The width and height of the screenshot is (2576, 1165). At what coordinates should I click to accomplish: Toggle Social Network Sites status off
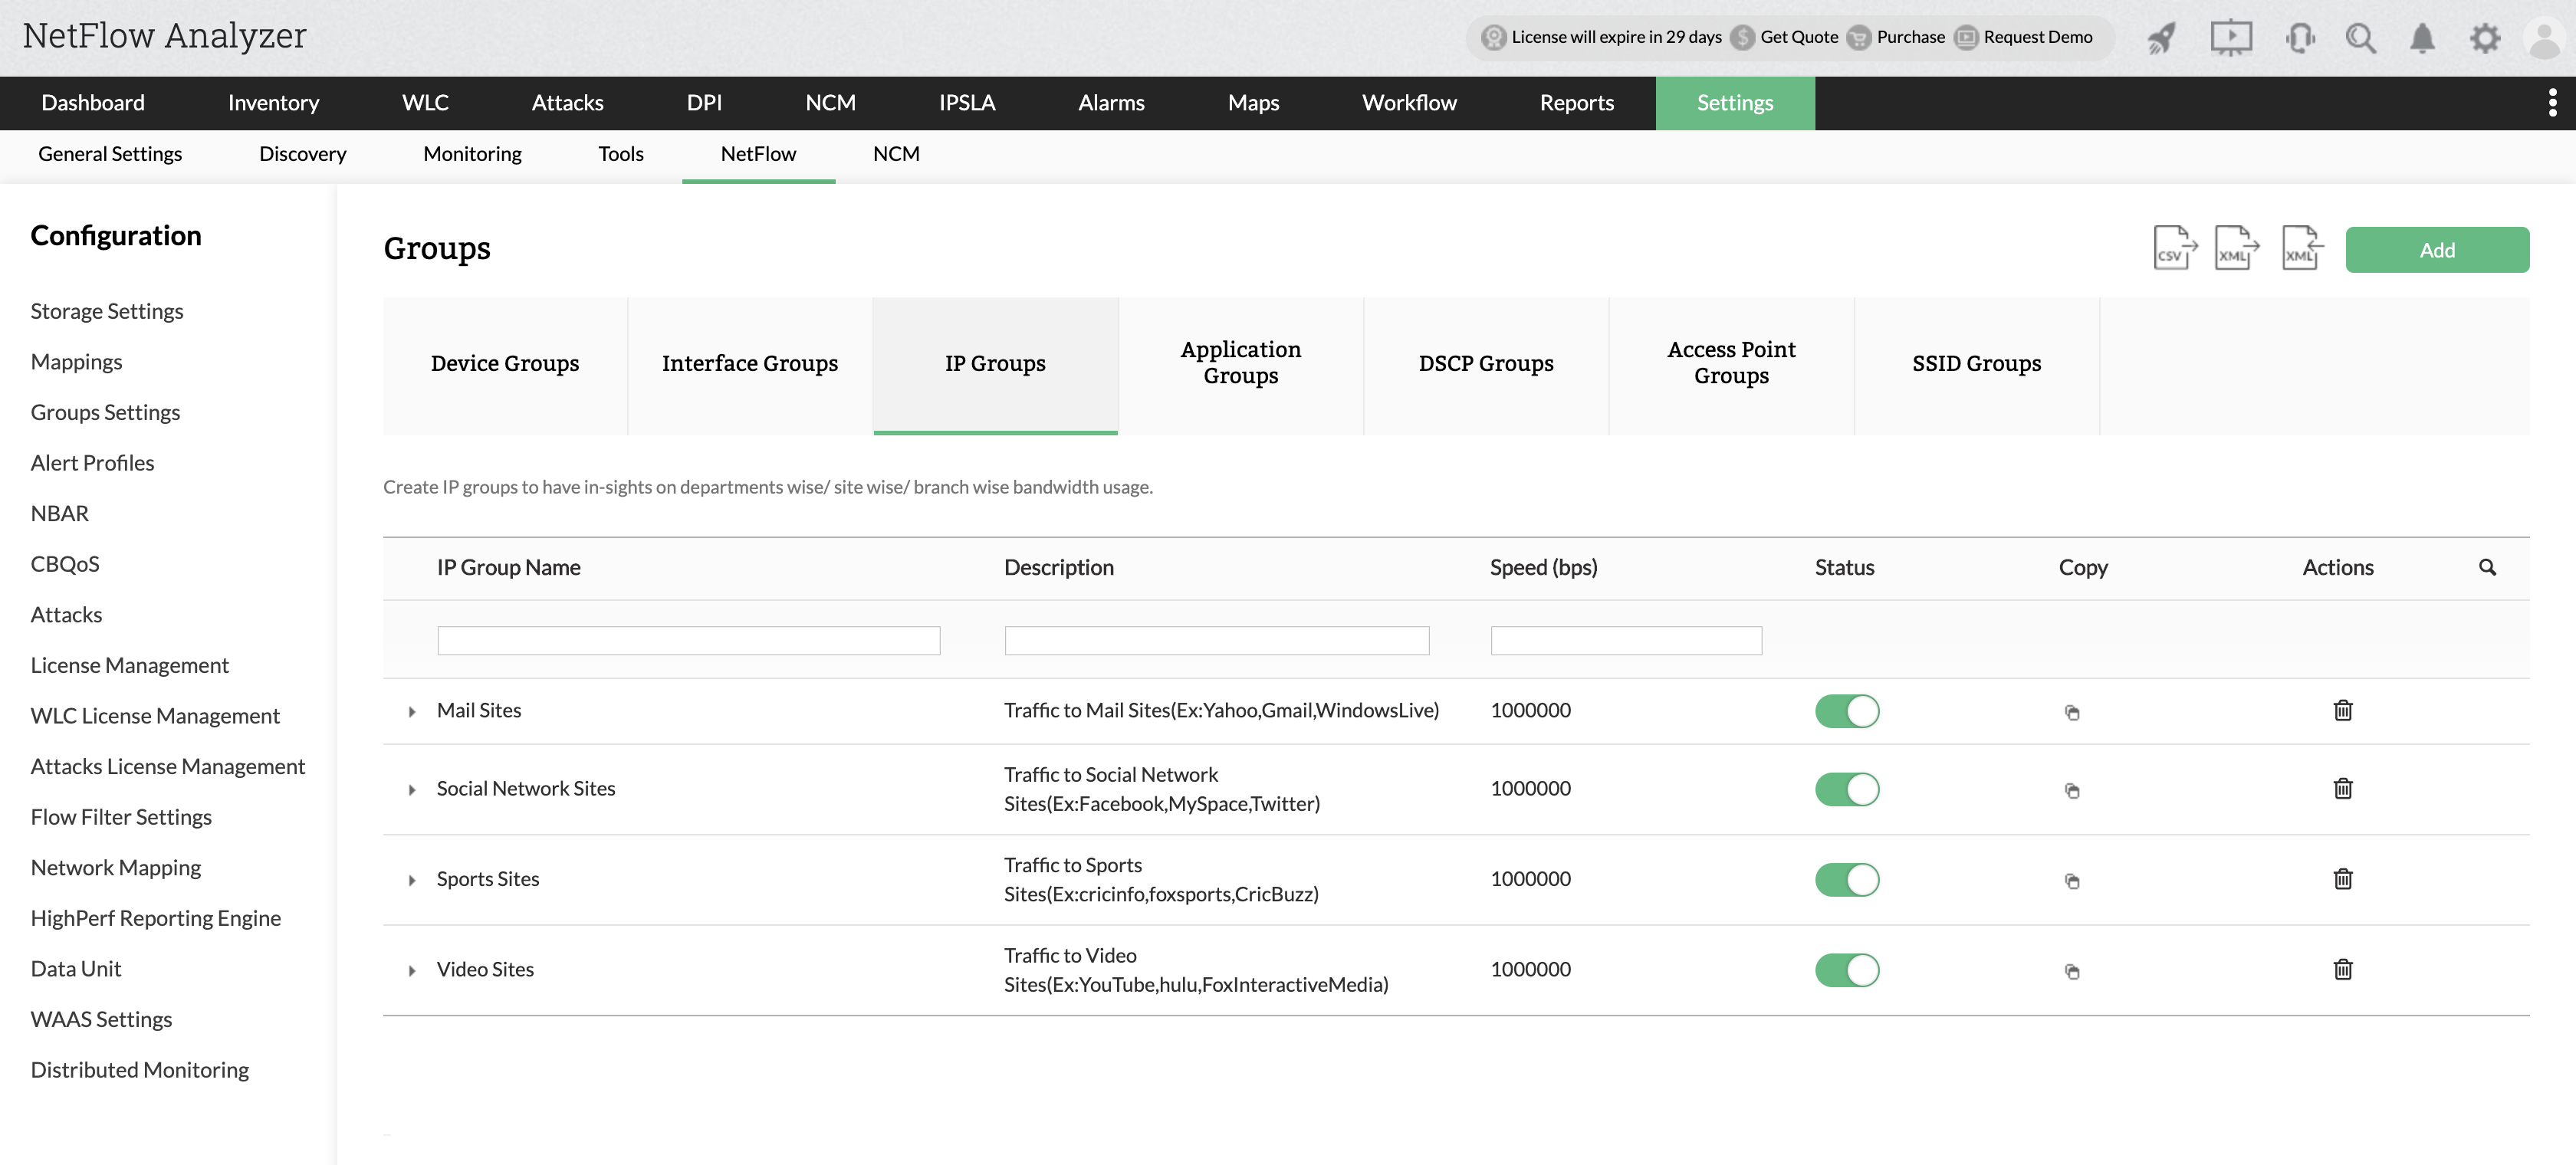click(x=1846, y=789)
